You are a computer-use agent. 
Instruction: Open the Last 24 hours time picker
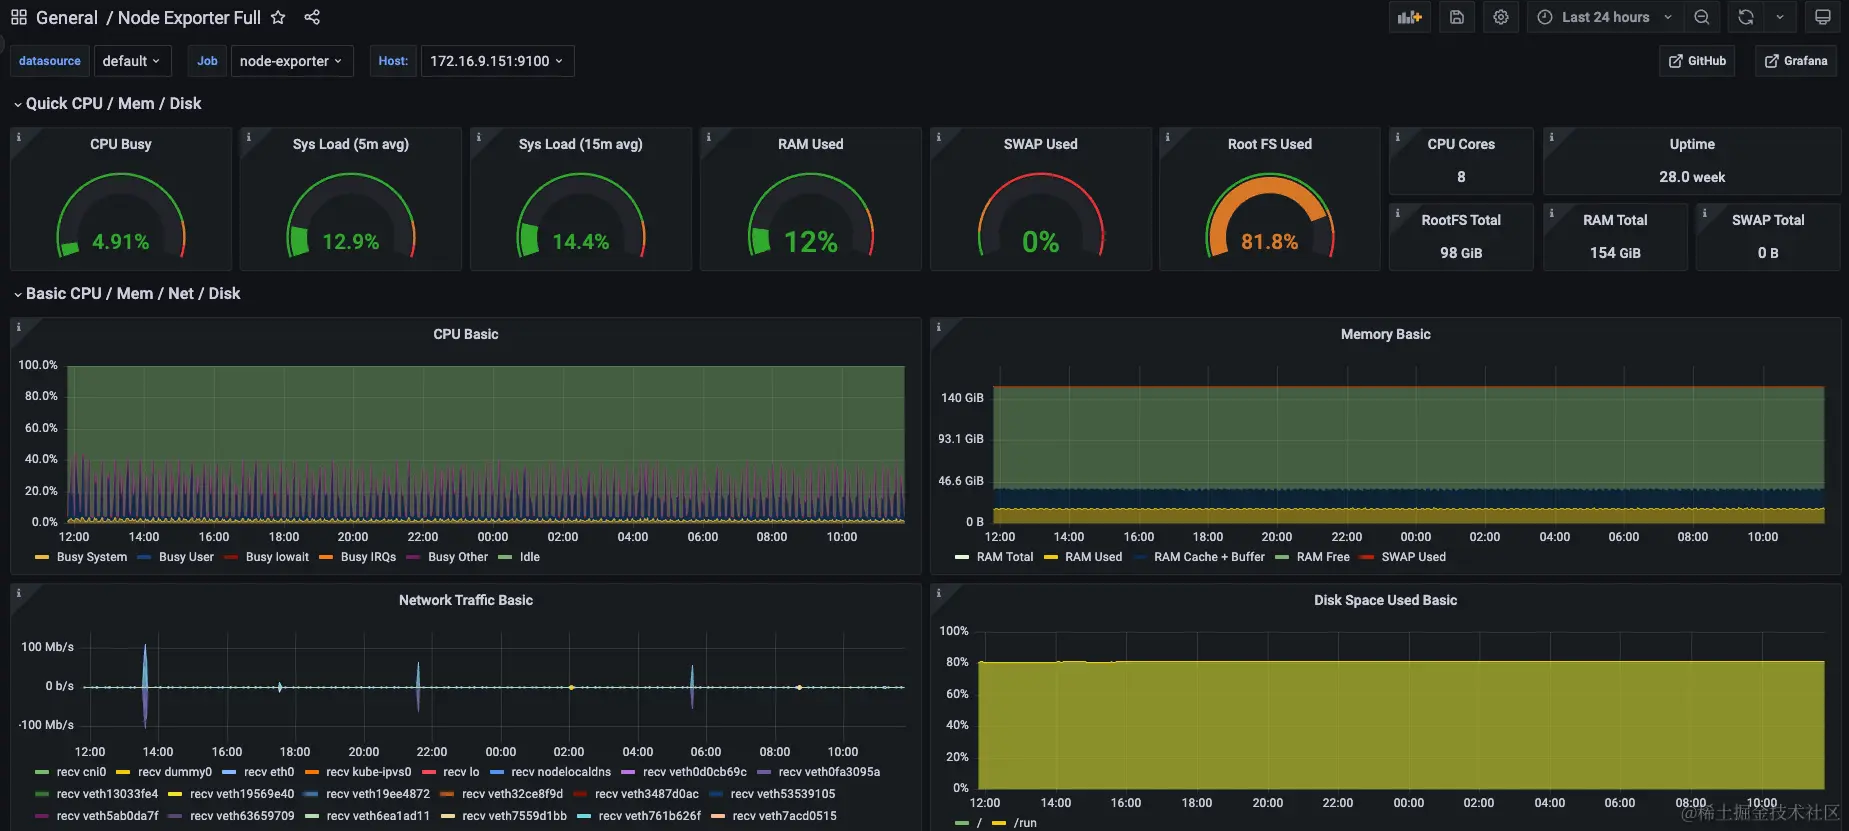(1604, 17)
